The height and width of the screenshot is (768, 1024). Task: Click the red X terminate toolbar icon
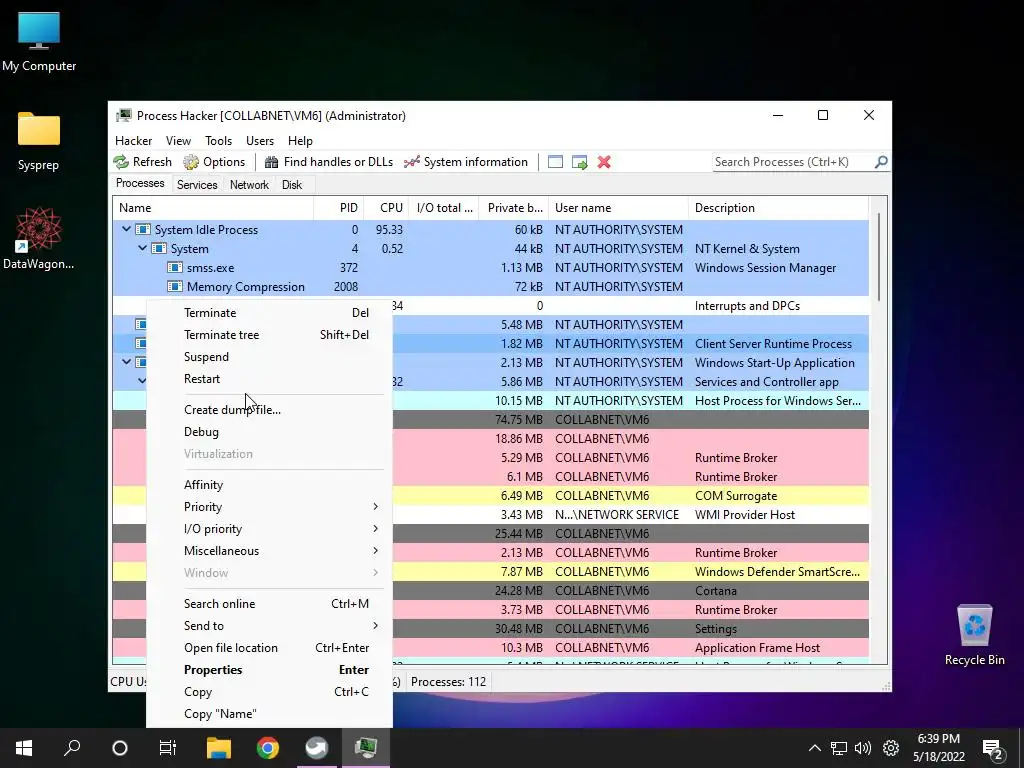(x=604, y=162)
